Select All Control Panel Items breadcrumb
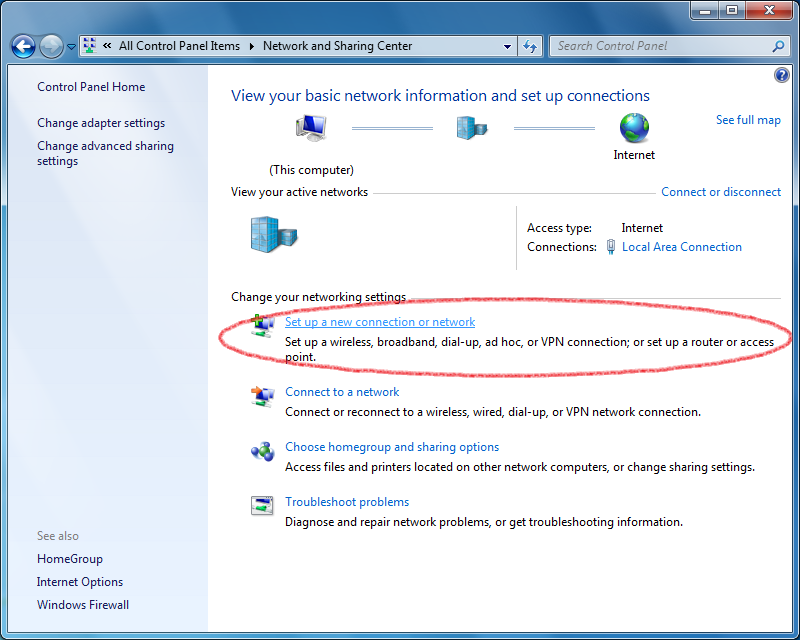Image resolution: width=800 pixels, height=640 pixels. 179,46
